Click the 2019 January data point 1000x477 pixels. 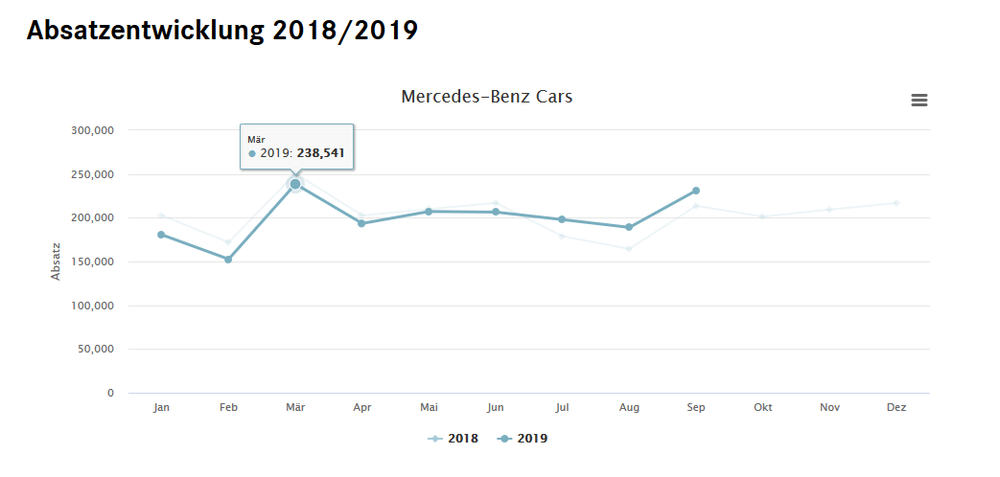click(x=161, y=235)
